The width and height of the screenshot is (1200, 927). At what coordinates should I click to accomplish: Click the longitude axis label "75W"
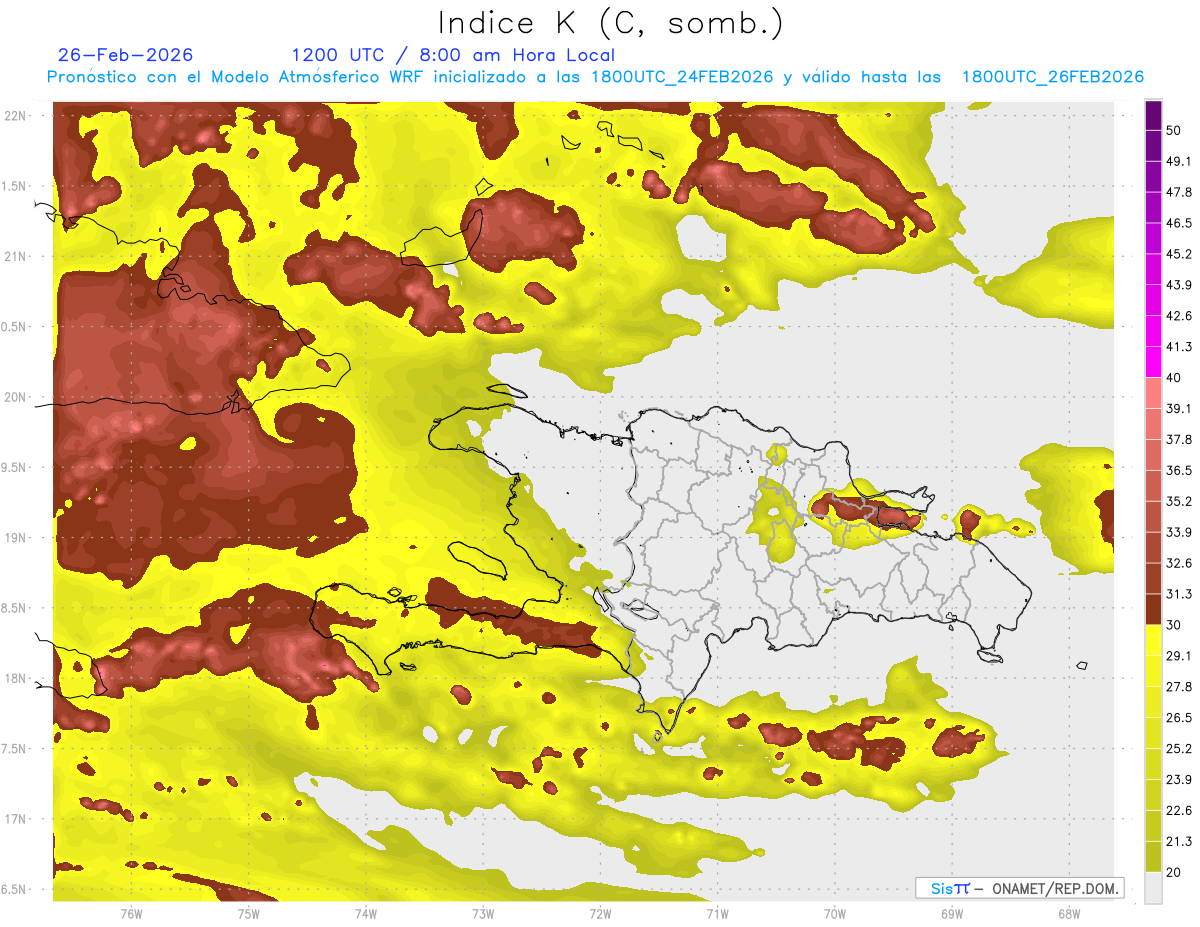coord(248,914)
